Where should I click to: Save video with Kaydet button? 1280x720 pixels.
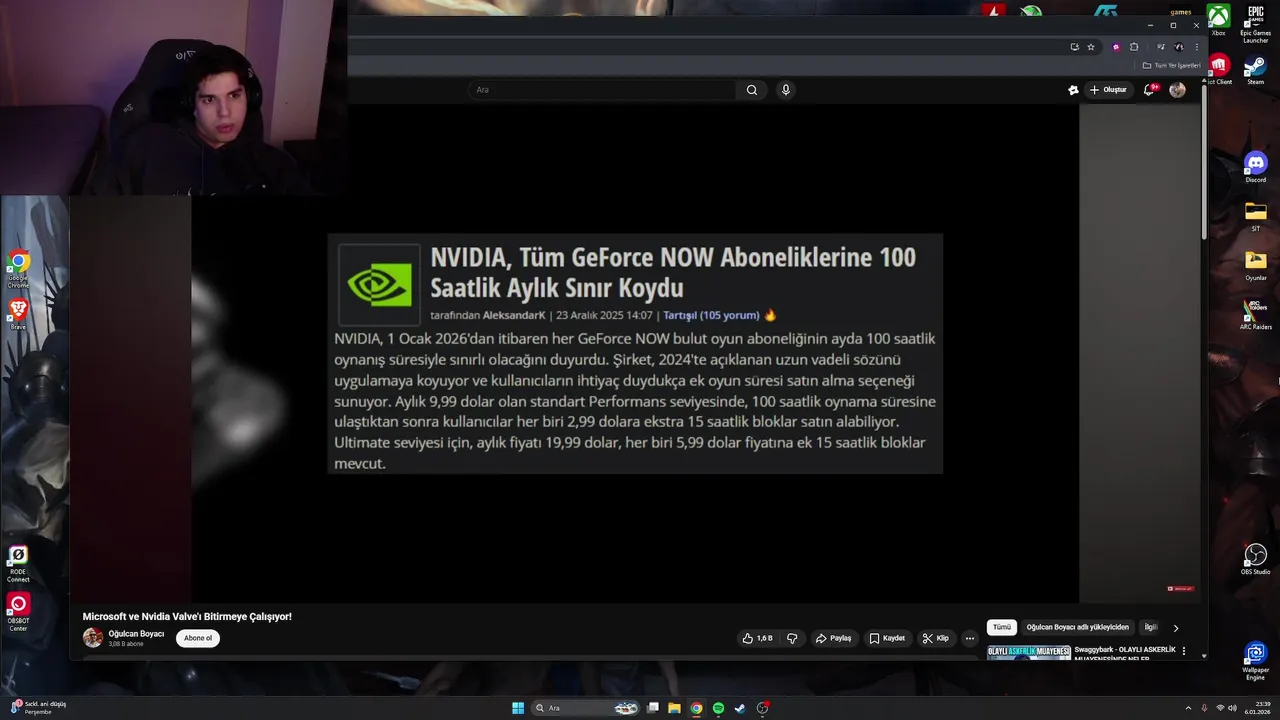pos(887,638)
